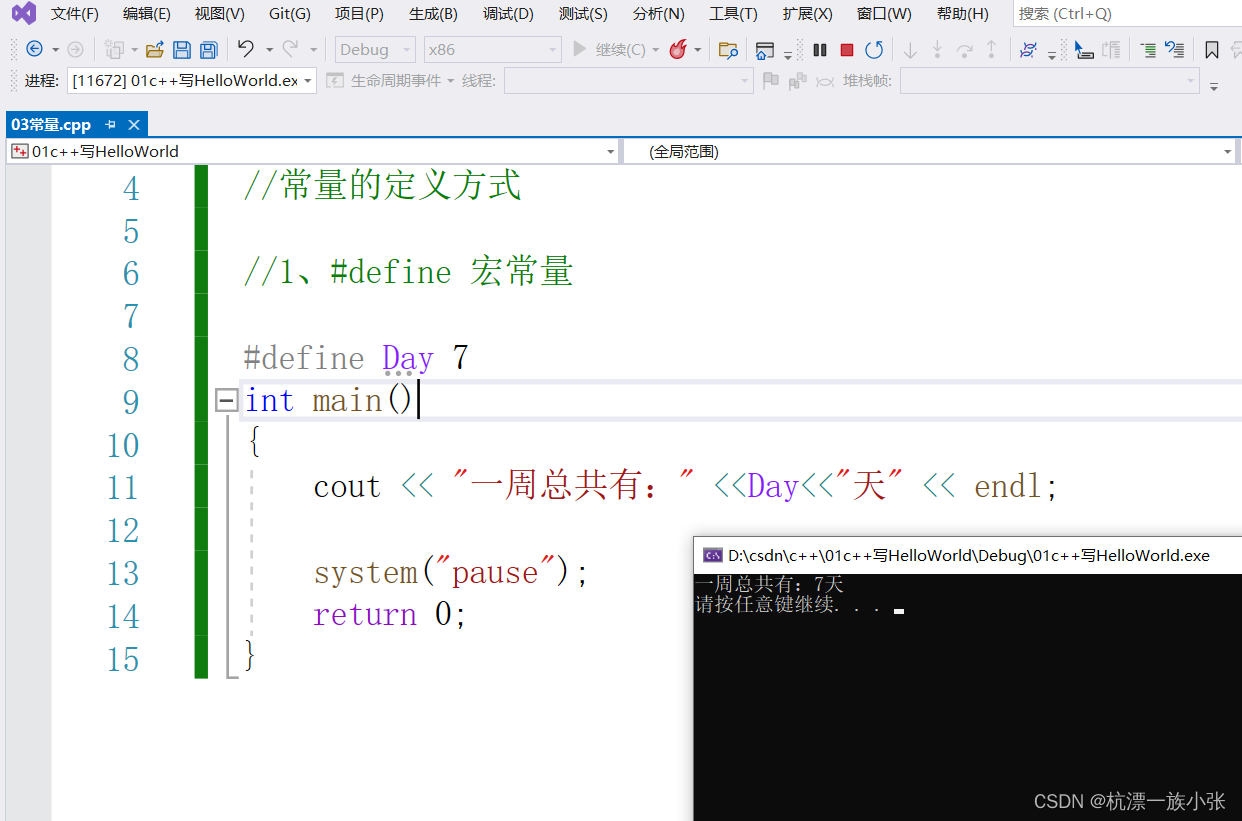Click the //常量的定义方式 comment
The width and height of the screenshot is (1242, 821).
[x=382, y=186]
